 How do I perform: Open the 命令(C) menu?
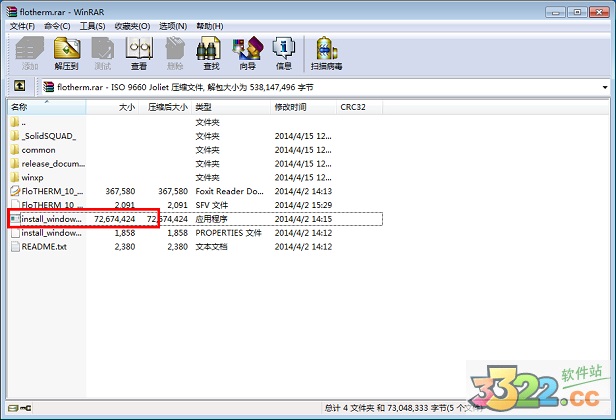point(57,26)
